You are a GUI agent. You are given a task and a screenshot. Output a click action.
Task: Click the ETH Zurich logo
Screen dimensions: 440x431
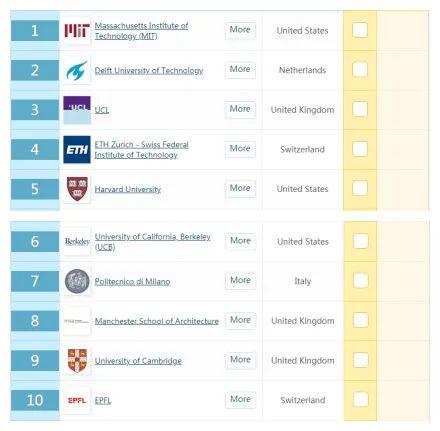coord(77,149)
